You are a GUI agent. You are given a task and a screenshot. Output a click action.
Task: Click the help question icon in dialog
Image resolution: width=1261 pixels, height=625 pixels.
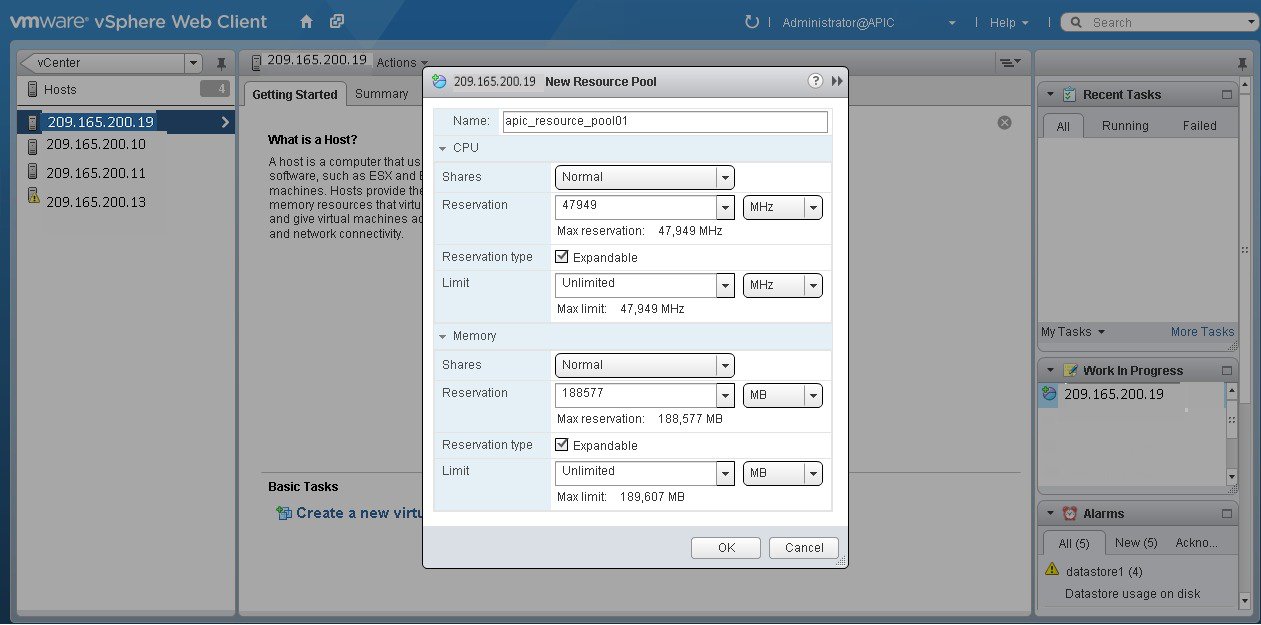[x=816, y=81]
